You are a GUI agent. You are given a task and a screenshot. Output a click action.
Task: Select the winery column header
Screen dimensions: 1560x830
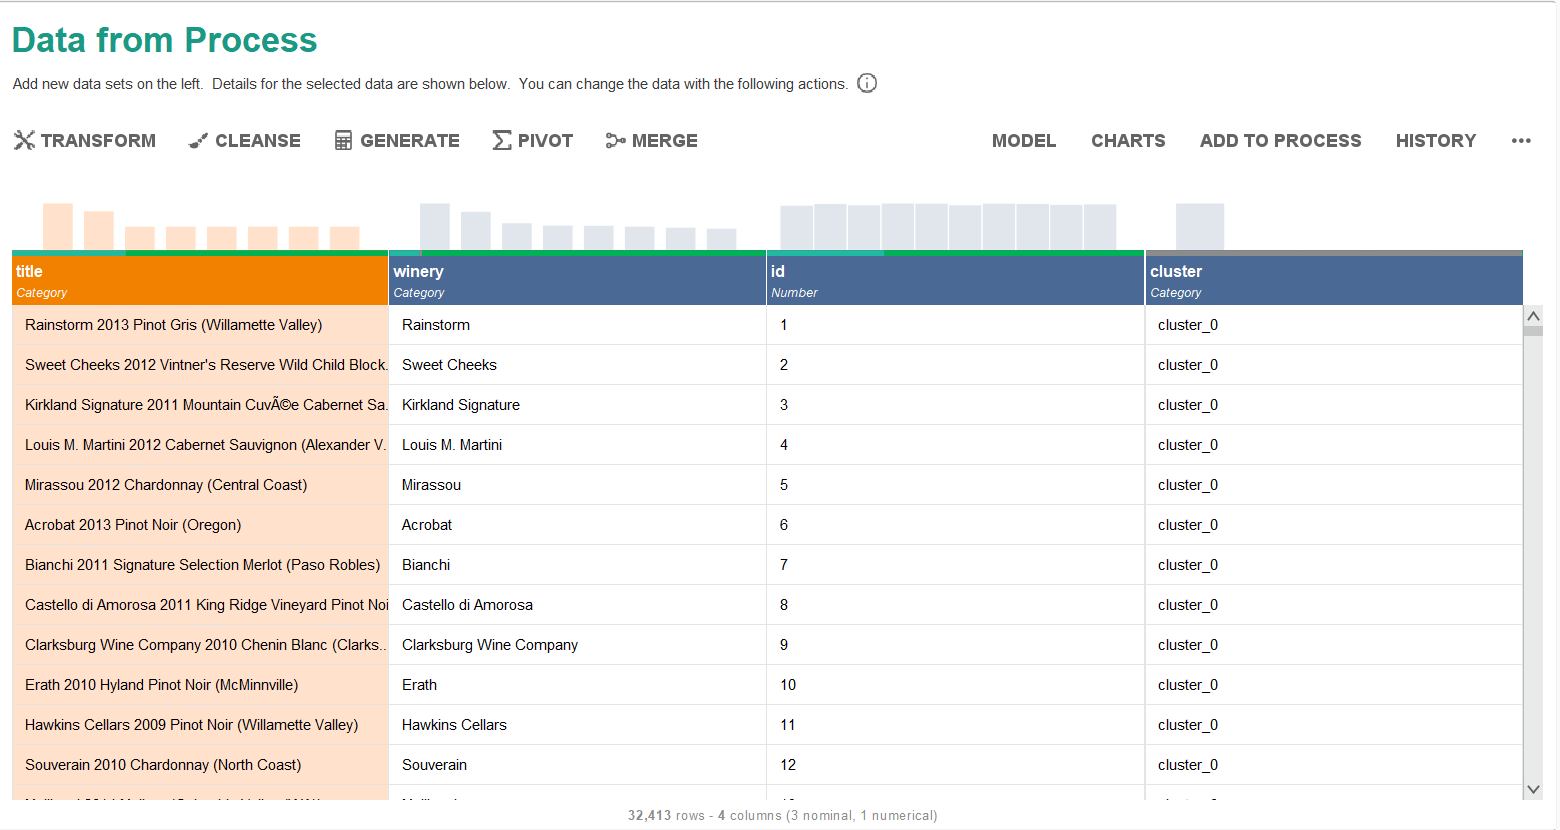(577, 280)
